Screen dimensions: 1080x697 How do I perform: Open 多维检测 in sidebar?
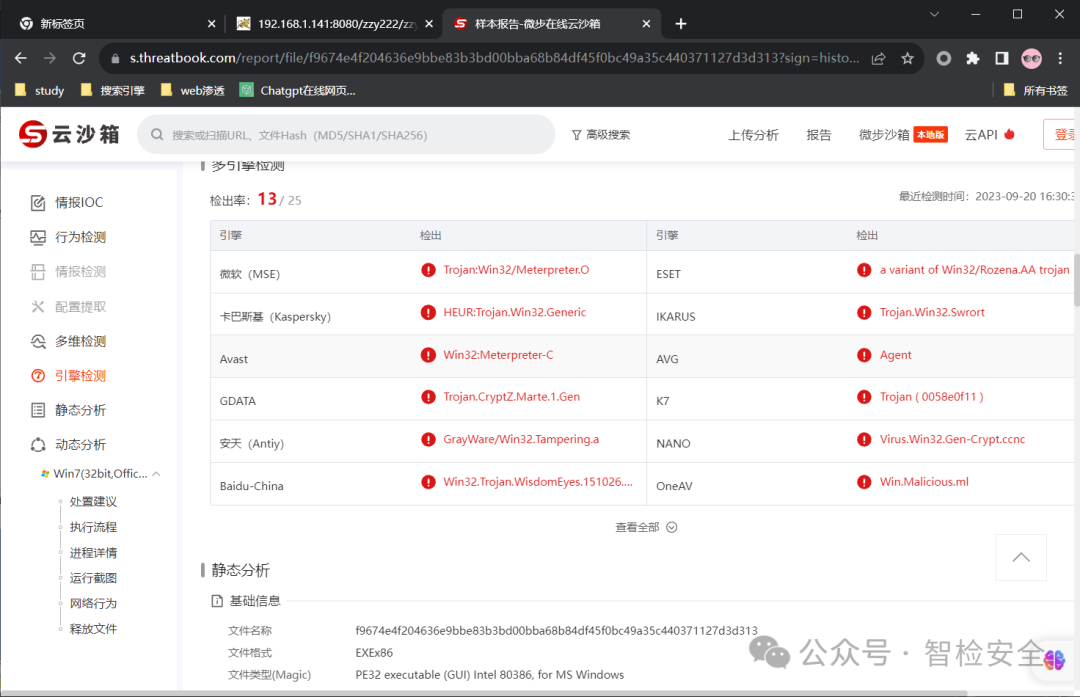[x=68, y=341]
